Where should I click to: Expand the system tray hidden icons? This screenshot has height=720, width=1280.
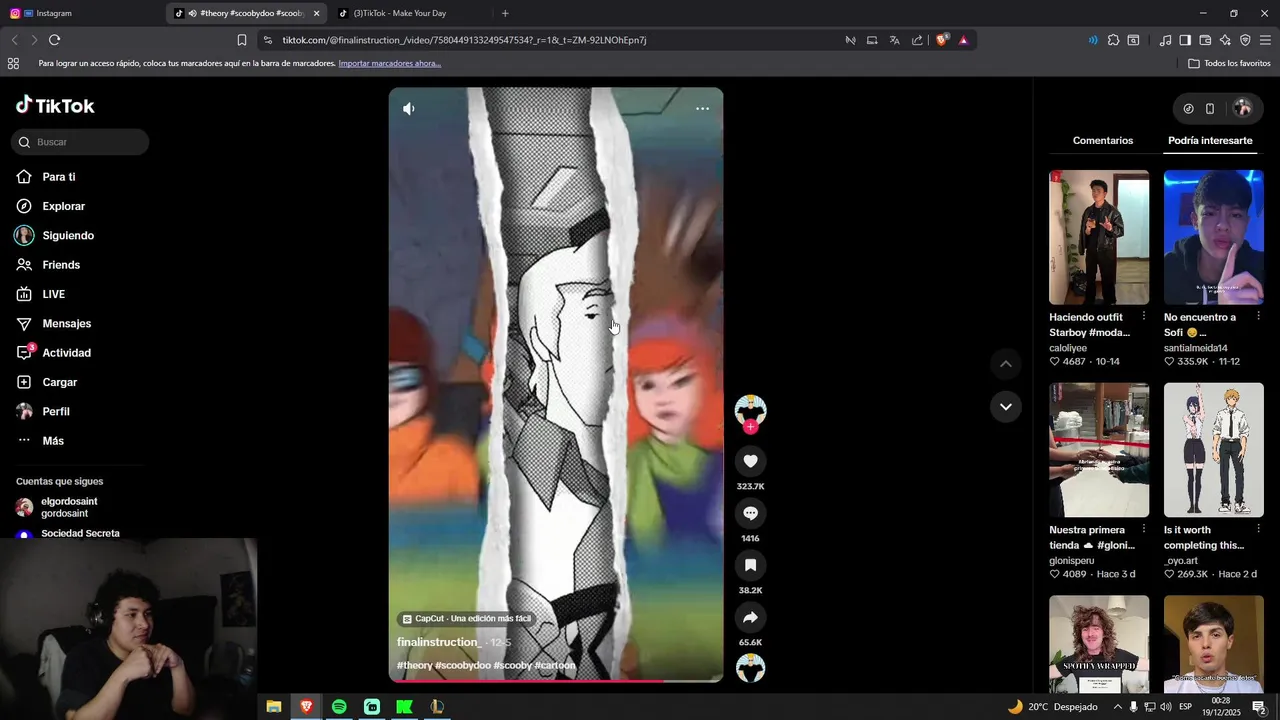click(1118, 707)
